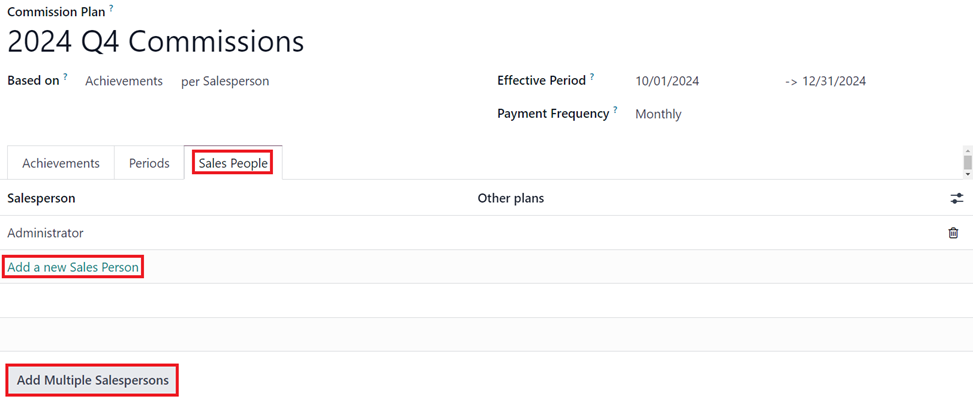Click the scrollbar up arrow
Screen dimensions: 973x399
pyautogui.click(x=967, y=151)
